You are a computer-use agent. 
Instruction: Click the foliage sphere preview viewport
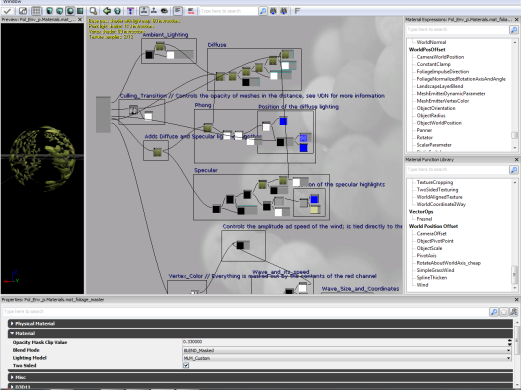(42, 158)
